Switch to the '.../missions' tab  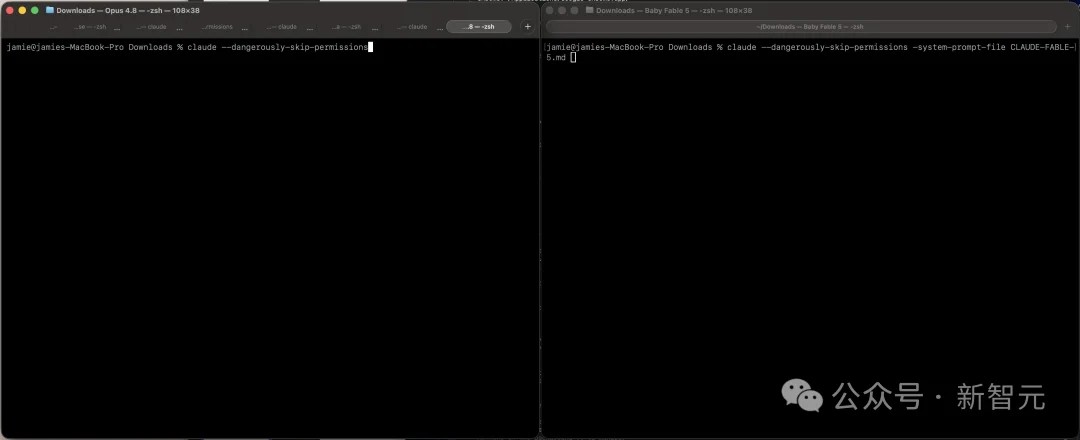[x=217, y=27]
